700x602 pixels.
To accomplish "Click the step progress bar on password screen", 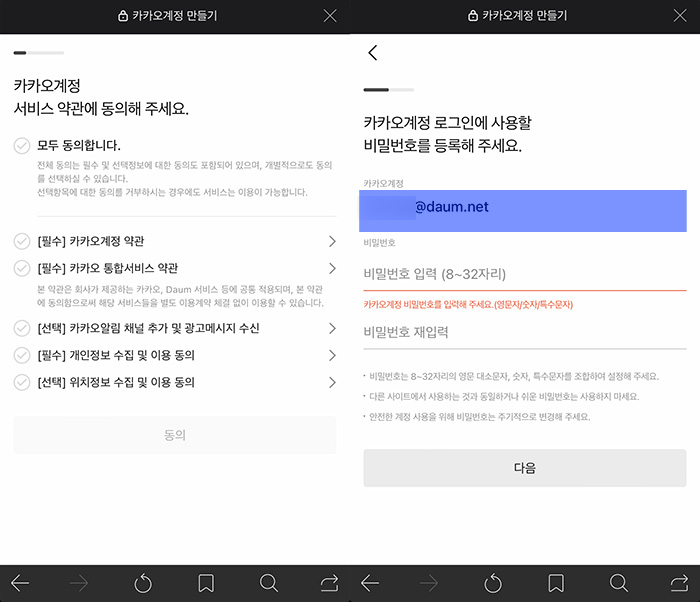I will [x=389, y=90].
